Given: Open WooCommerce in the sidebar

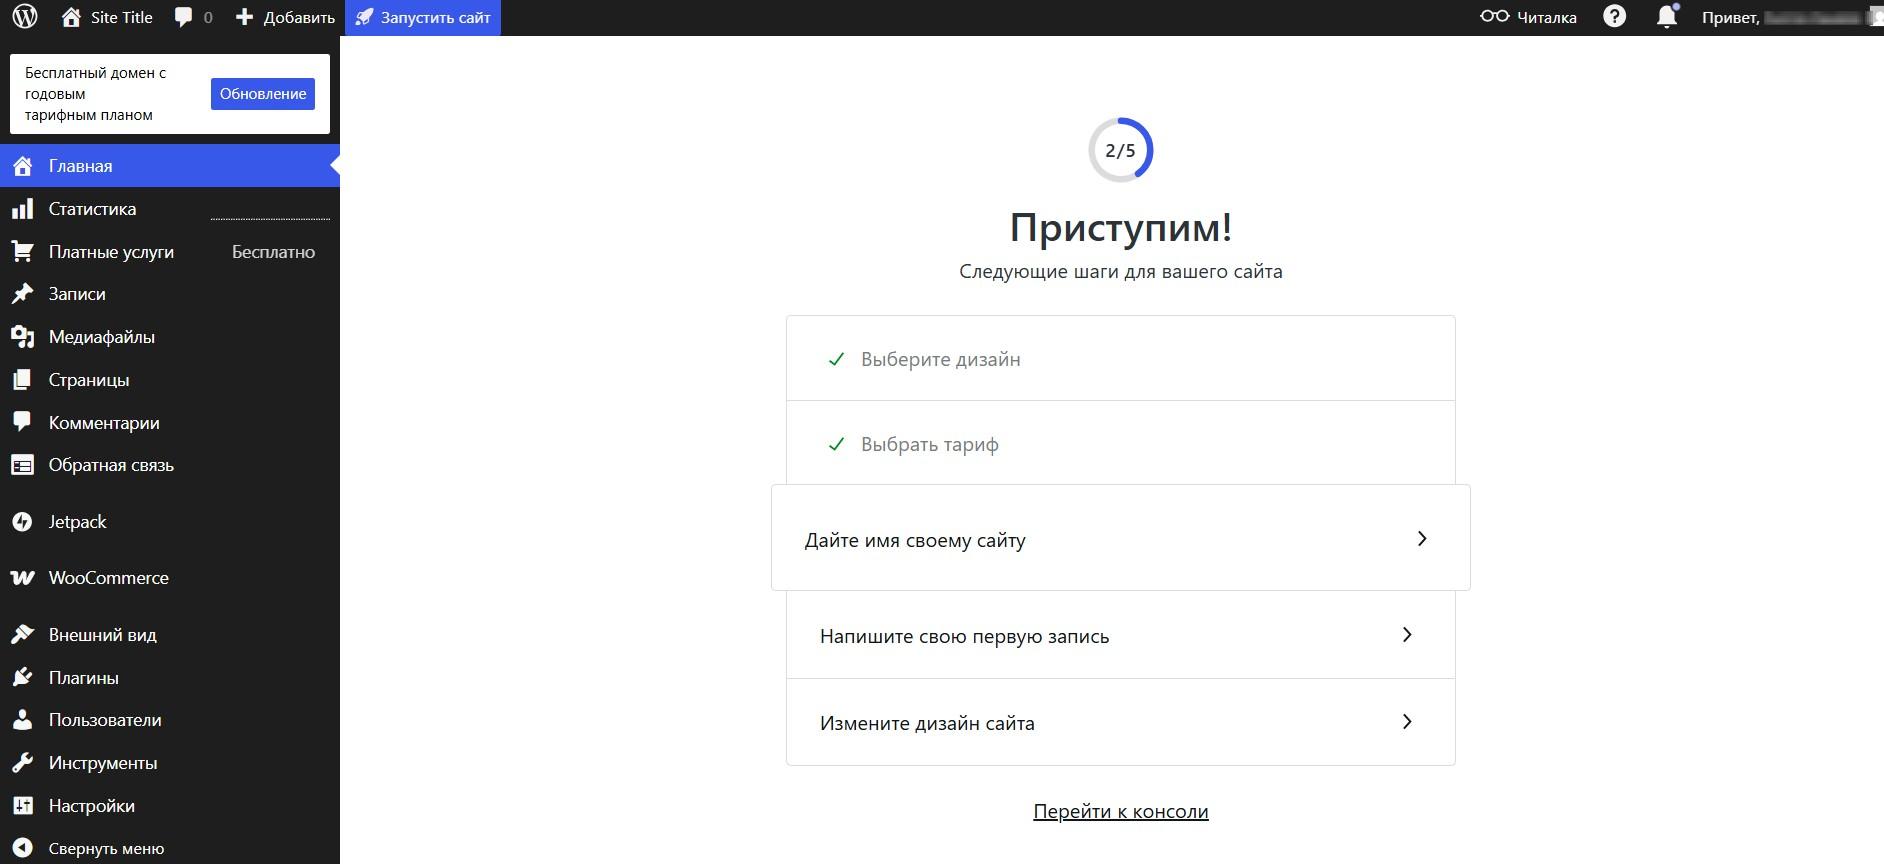Looking at the screenshot, I should [108, 578].
